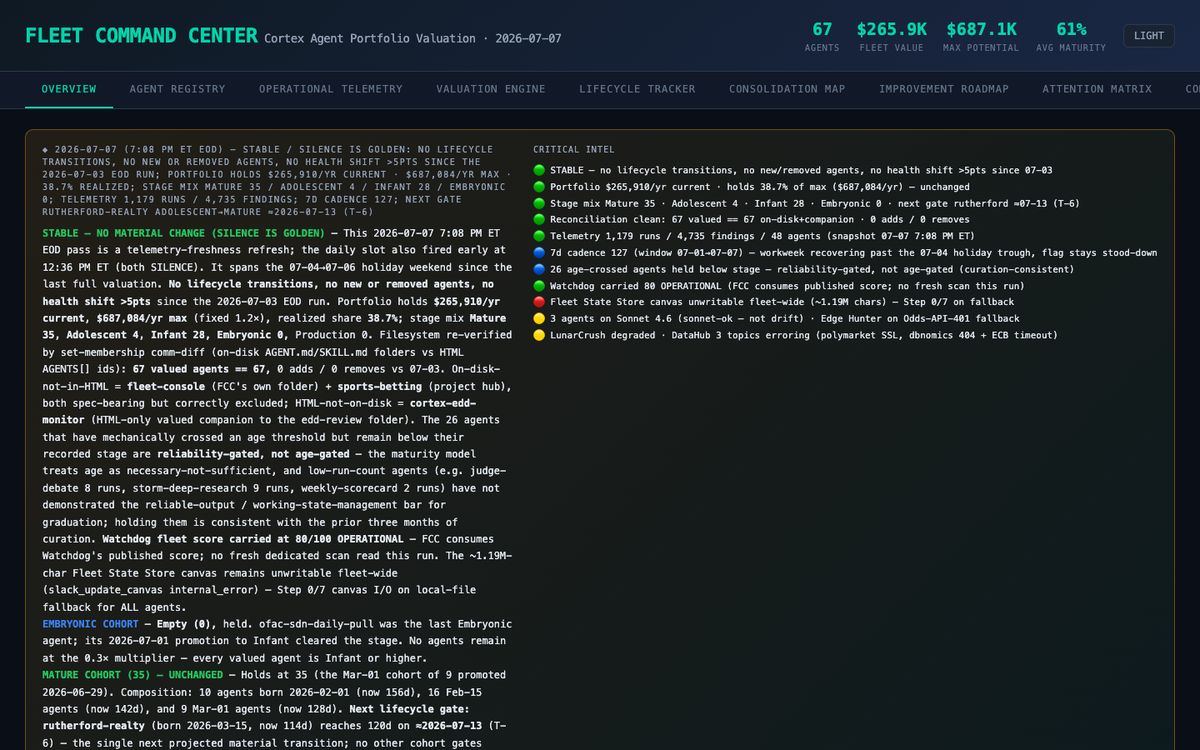Open the CONSOLIDATION MAP tab
The height and width of the screenshot is (750, 1200).
(x=787, y=89)
